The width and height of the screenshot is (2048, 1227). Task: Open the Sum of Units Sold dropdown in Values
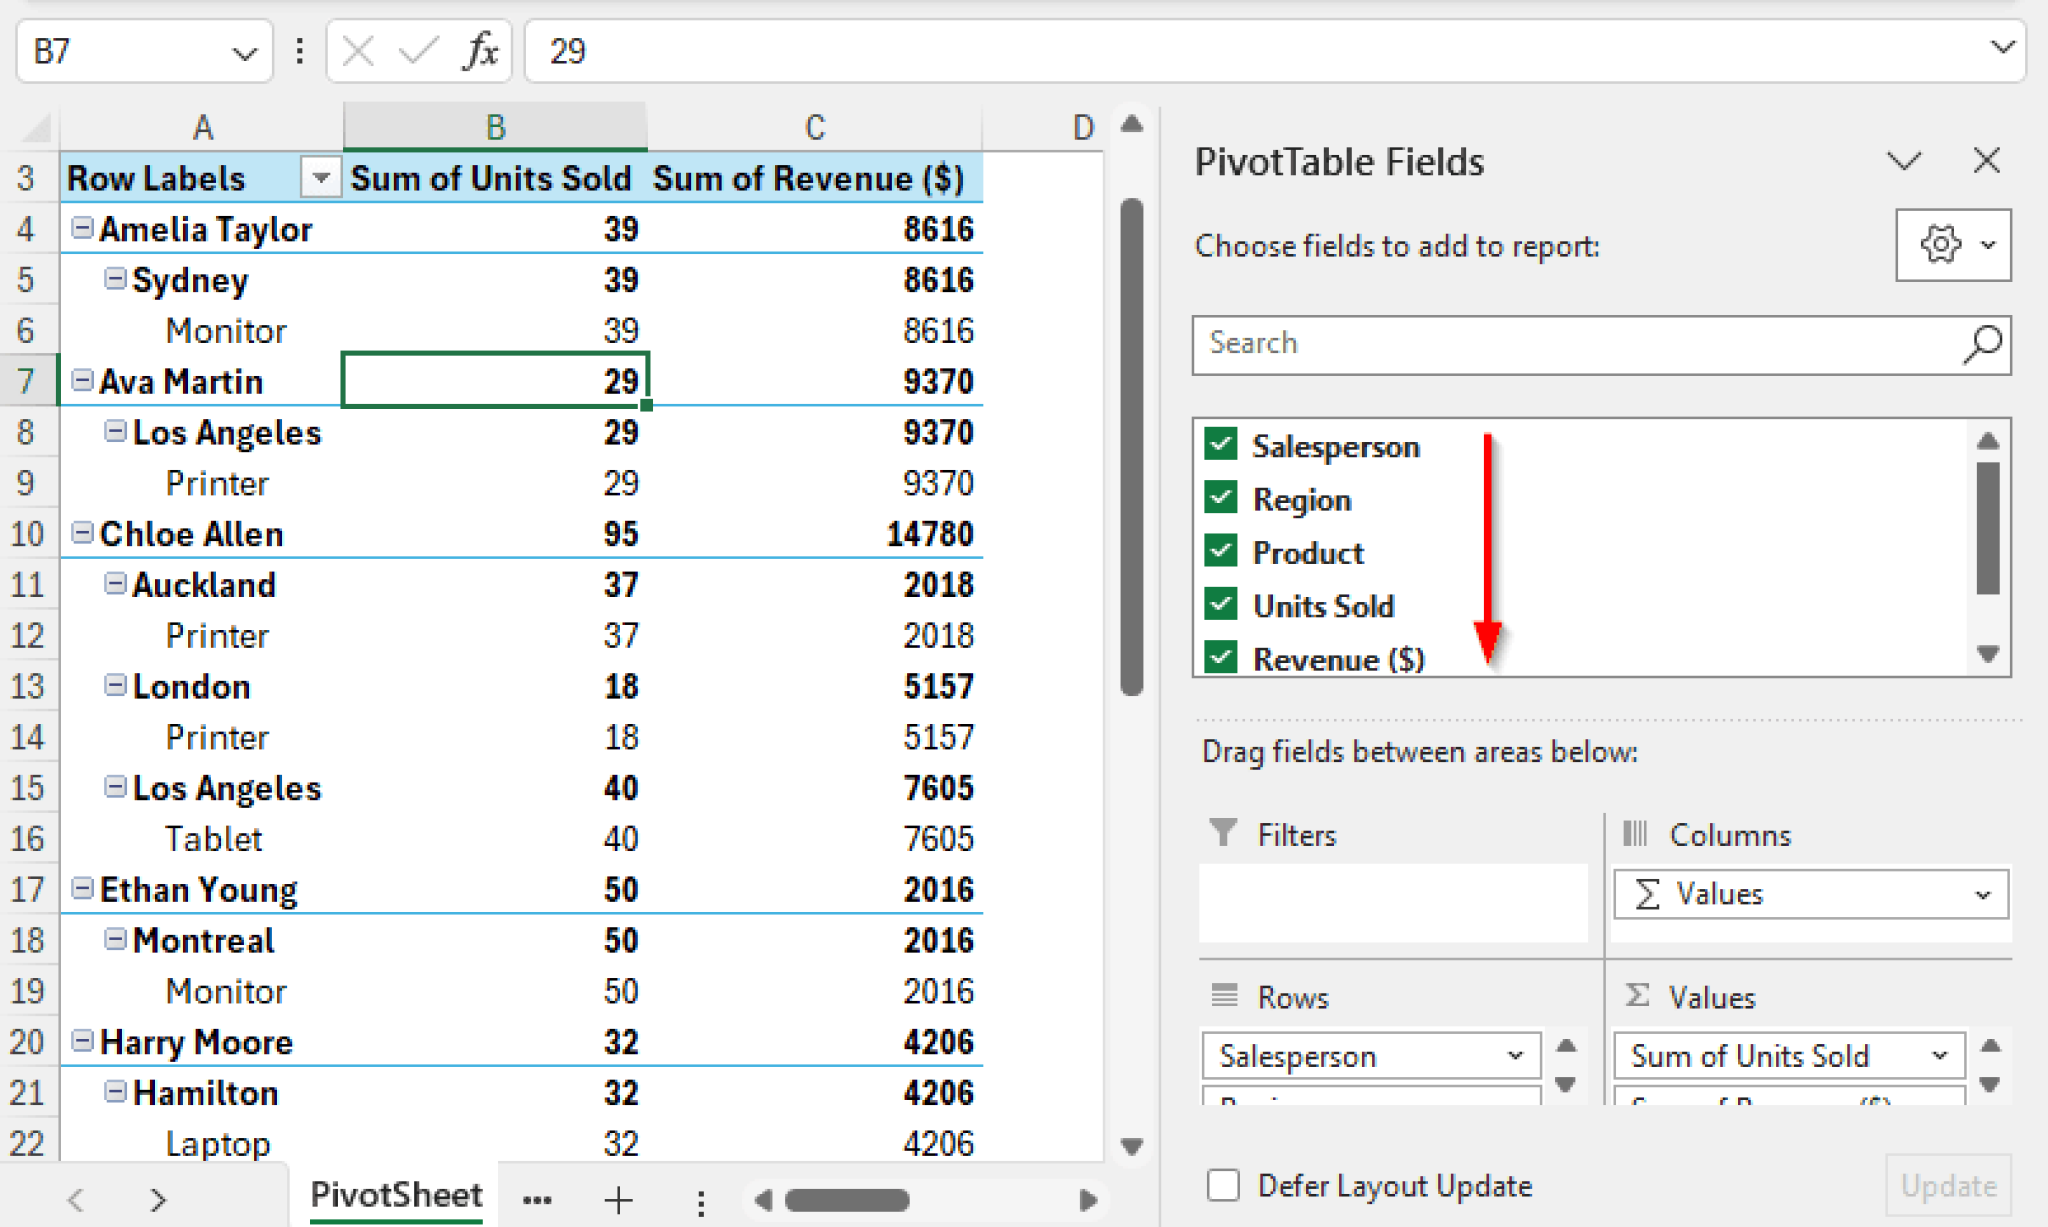(x=1941, y=1055)
